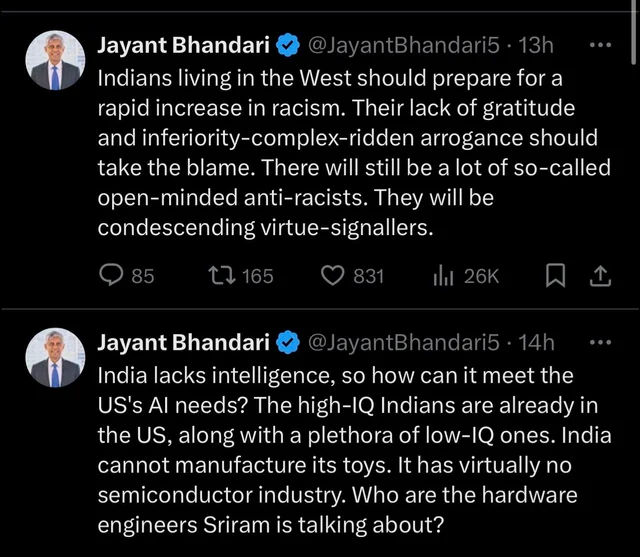Bookmark the first tweet
The height and width of the screenshot is (557, 640).
[x=555, y=275]
